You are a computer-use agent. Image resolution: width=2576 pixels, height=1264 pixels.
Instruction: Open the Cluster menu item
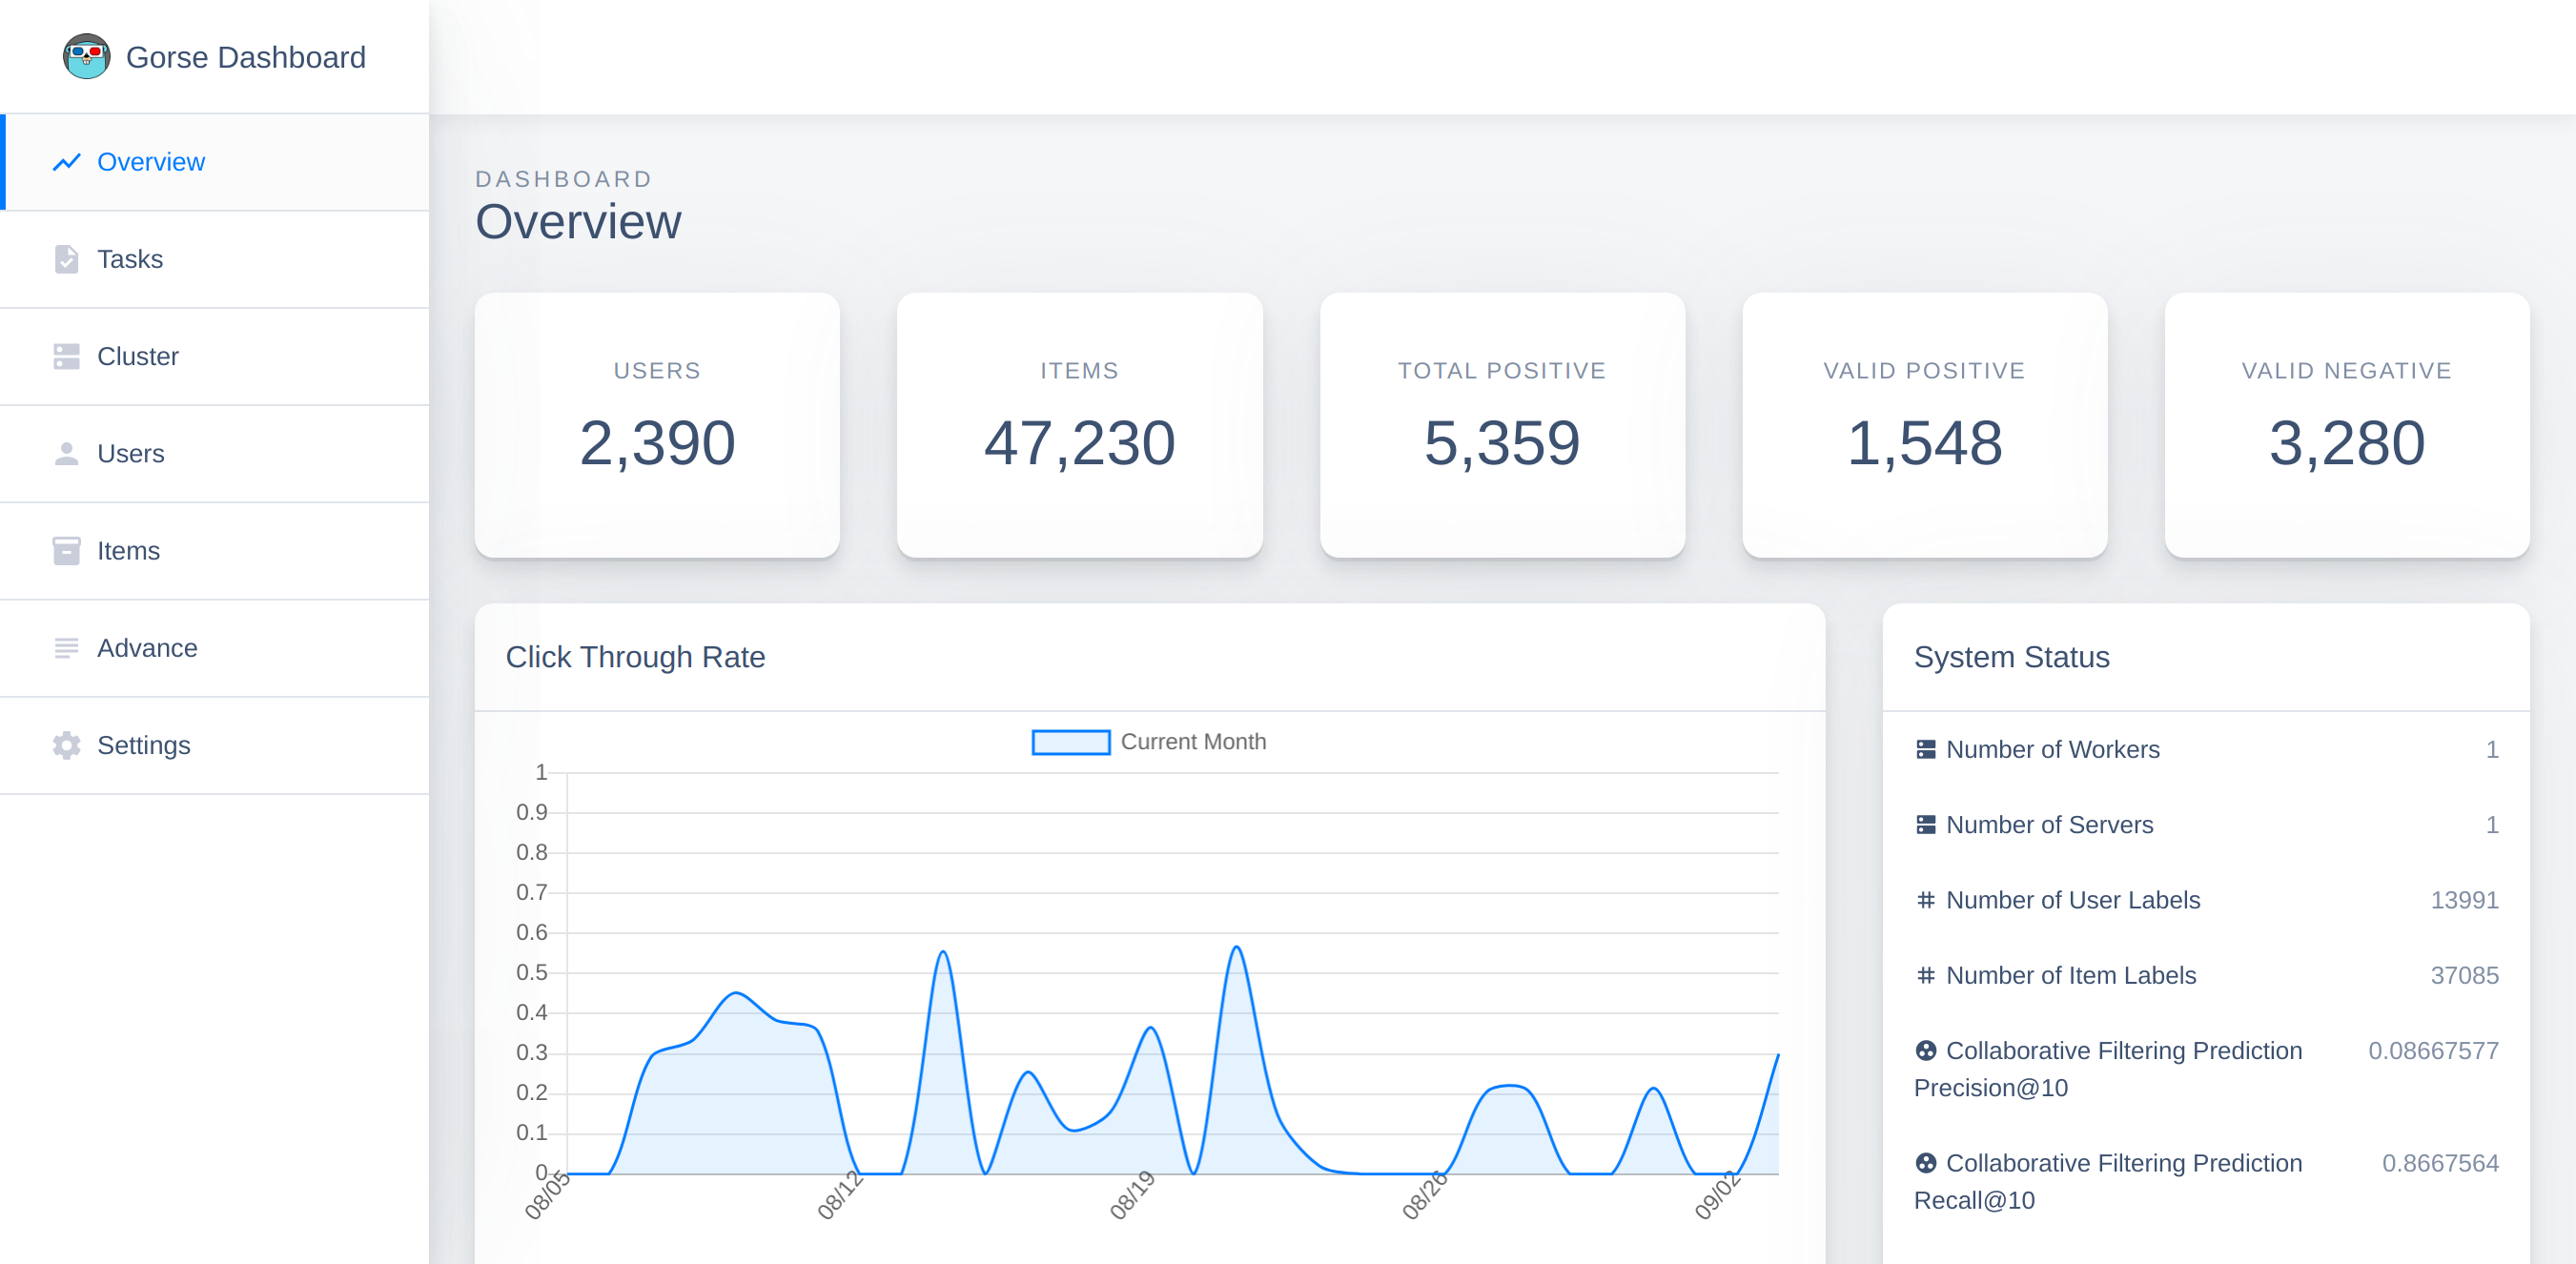[138, 357]
